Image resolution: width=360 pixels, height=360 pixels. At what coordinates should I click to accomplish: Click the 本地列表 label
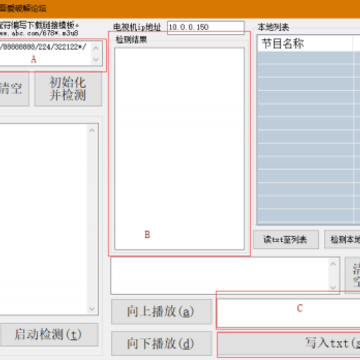(x=273, y=27)
